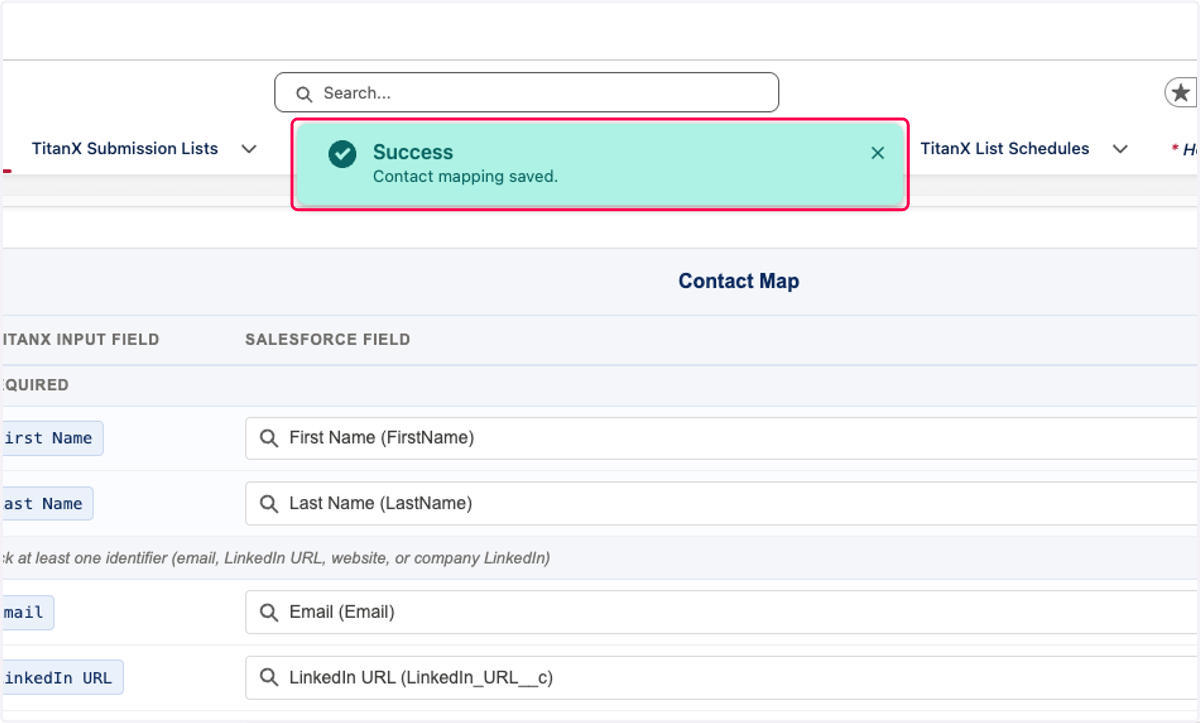Click the search icon in the First Name field
Viewport: 1200px width, 723px height.
coord(269,438)
